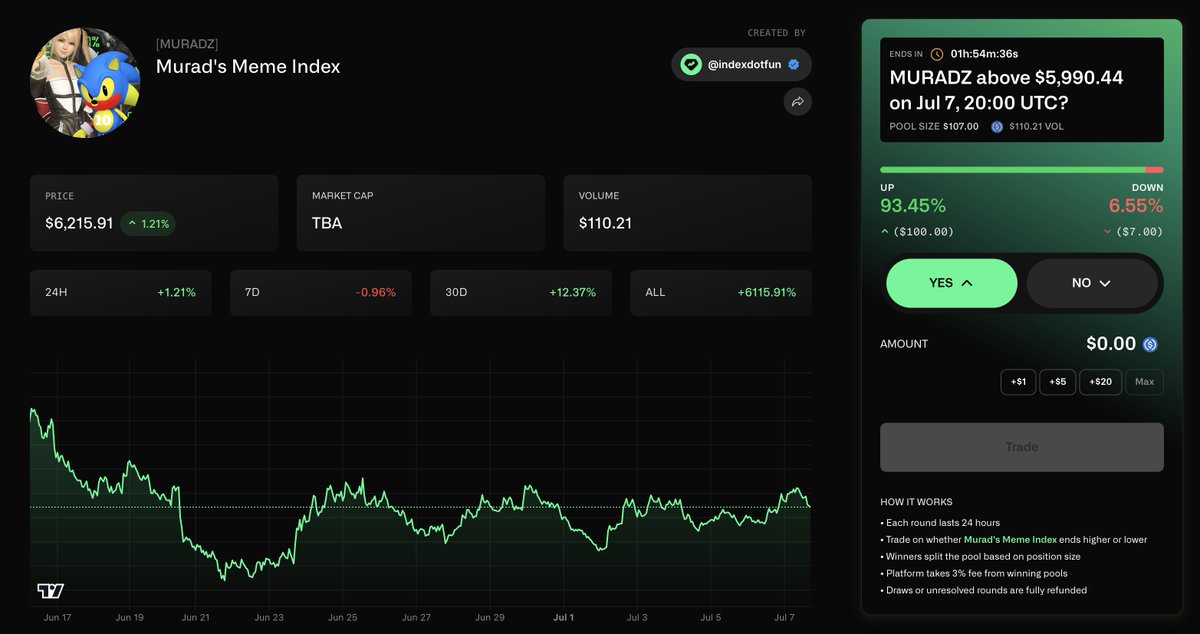The height and width of the screenshot is (634, 1200).
Task: Select the YES option
Action: pos(951,283)
